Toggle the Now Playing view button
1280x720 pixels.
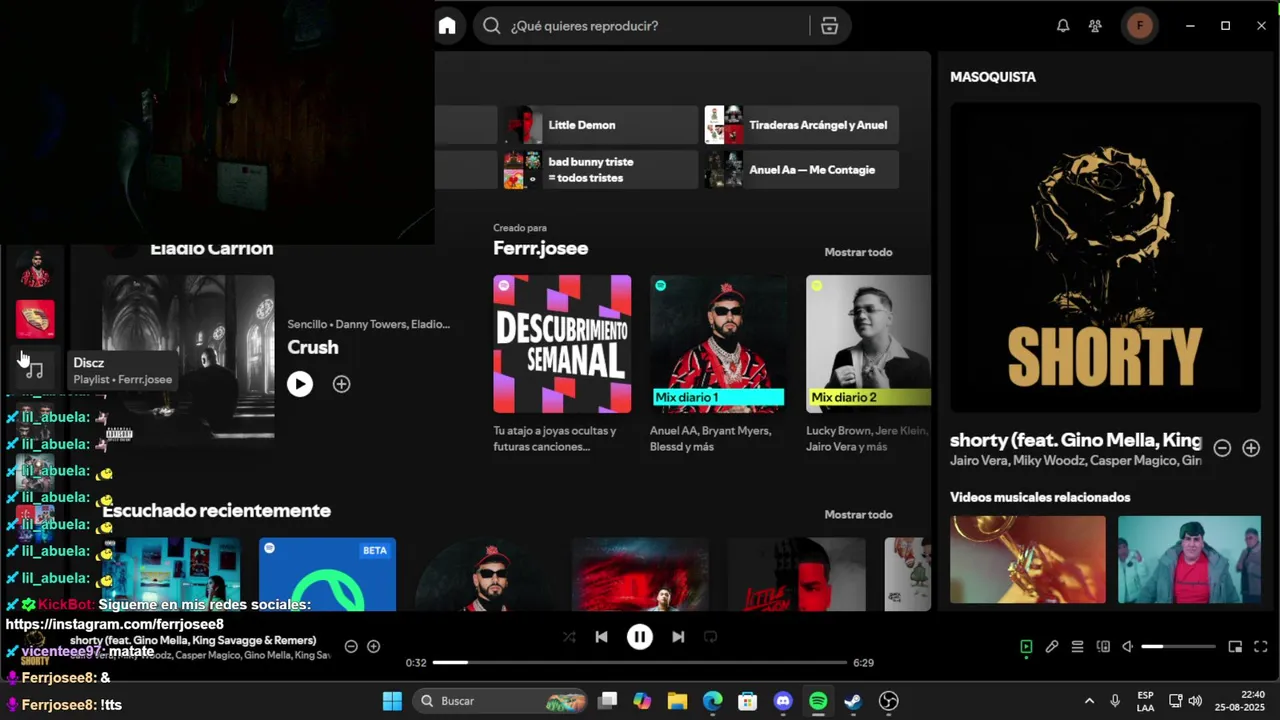[1026, 647]
